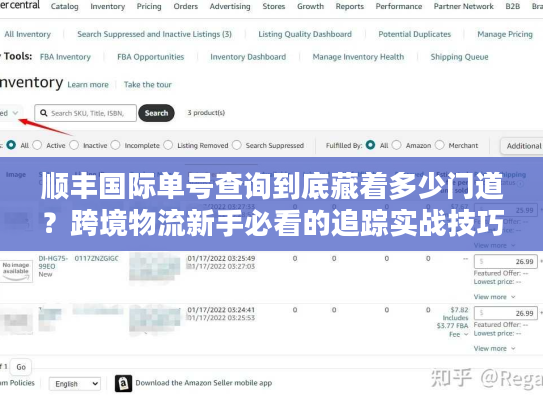The width and height of the screenshot is (543, 408).
Task: Open Potential Duplicates
Action: (x=415, y=34)
